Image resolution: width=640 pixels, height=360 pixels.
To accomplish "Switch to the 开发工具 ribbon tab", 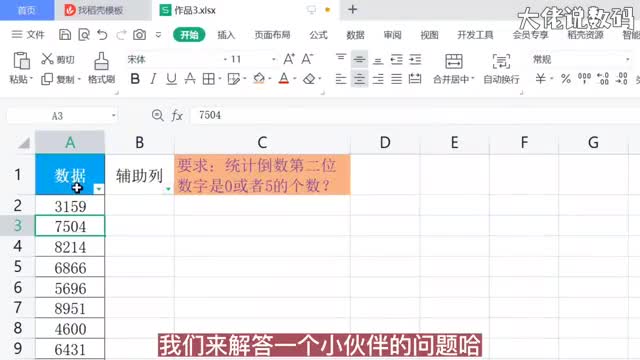I will 475,35.
